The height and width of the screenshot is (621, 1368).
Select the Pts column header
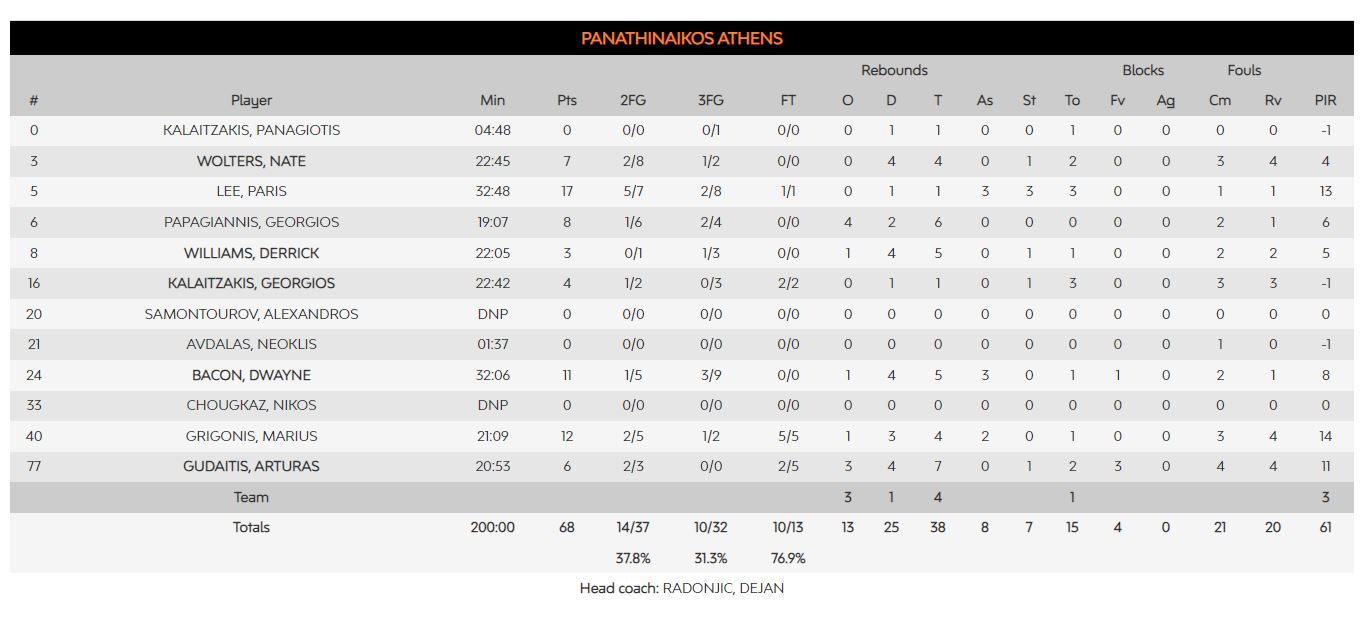tap(567, 100)
